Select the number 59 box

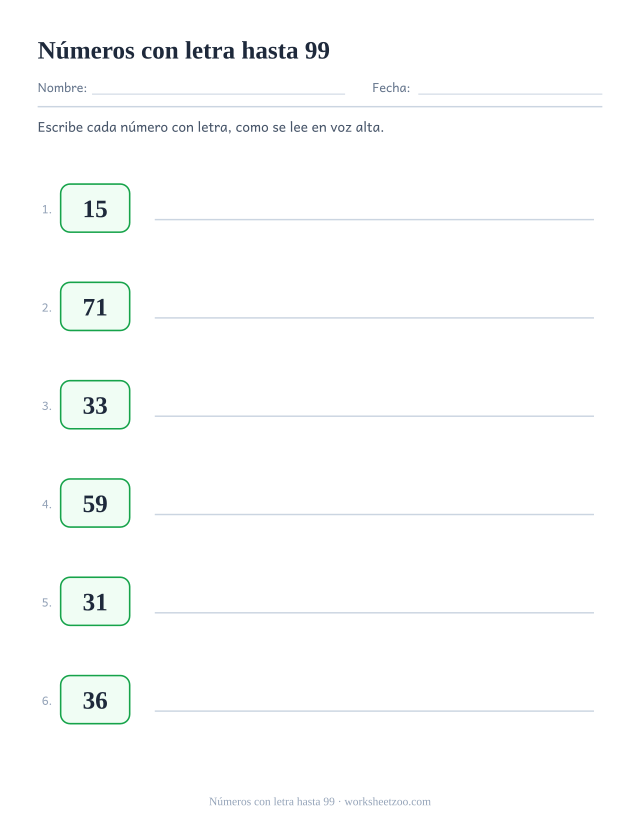point(95,503)
